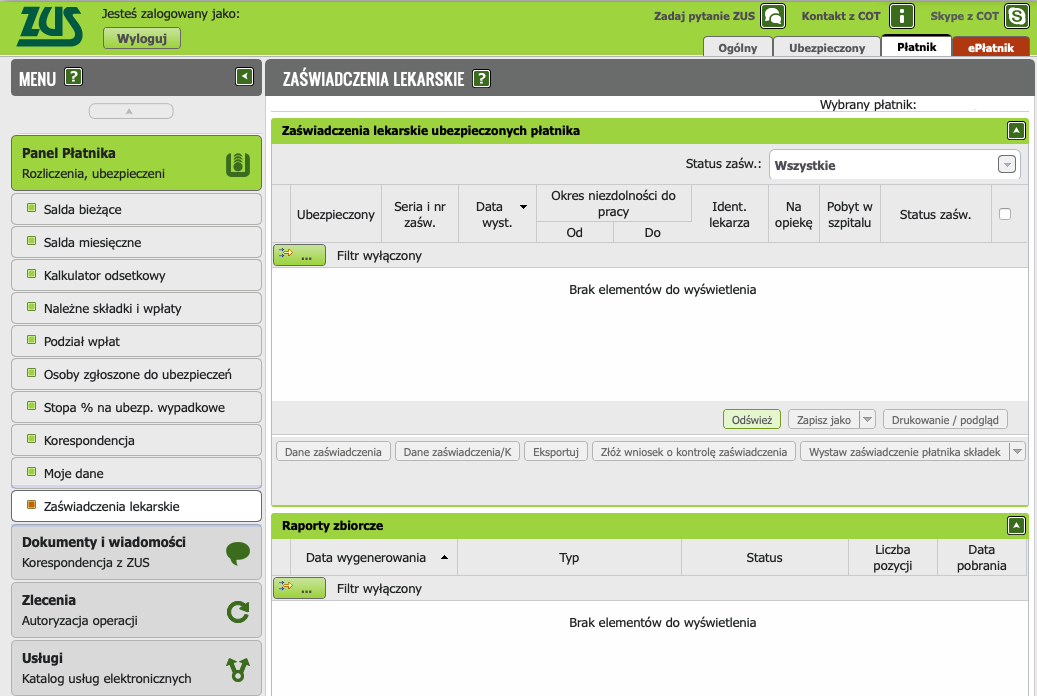Open Dokumenty i wiadomości panel
The width and height of the screenshot is (1037, 696).
pos(136,552)
